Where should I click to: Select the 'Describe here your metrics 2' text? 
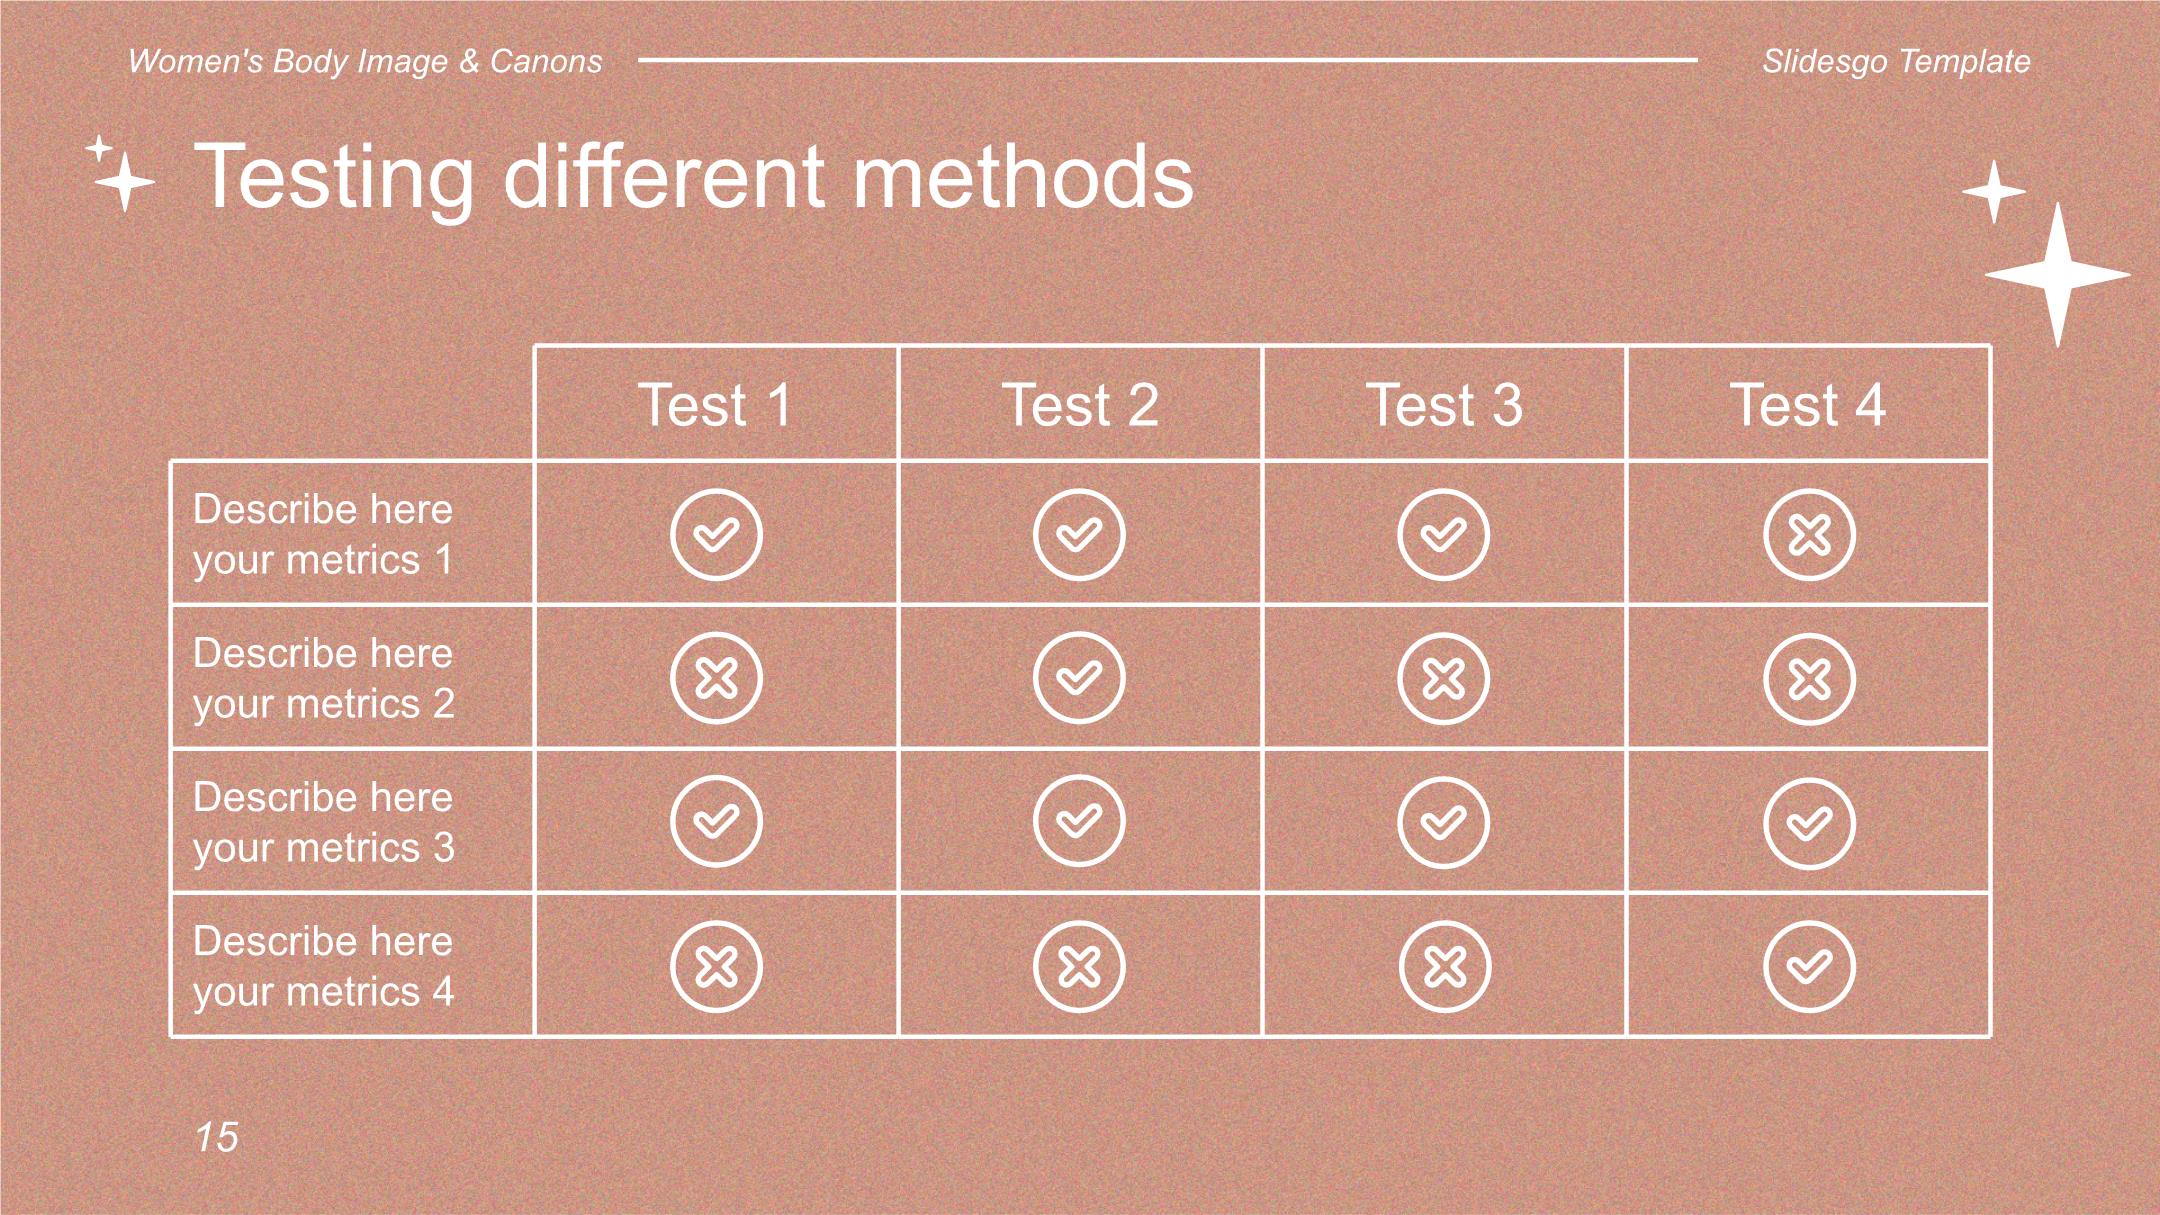323,678
